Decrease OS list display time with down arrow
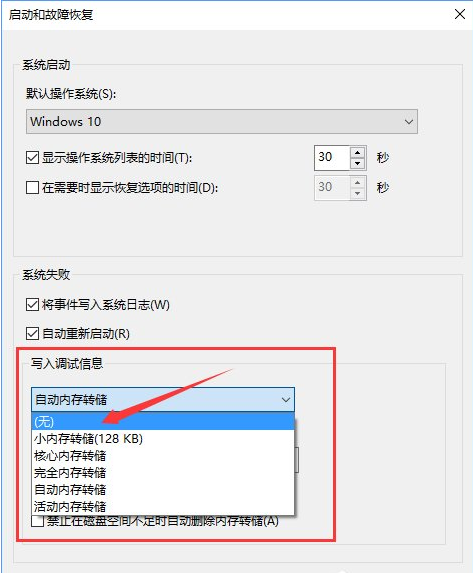The height and width of the screenshot is (573, 473). (357, 163)
